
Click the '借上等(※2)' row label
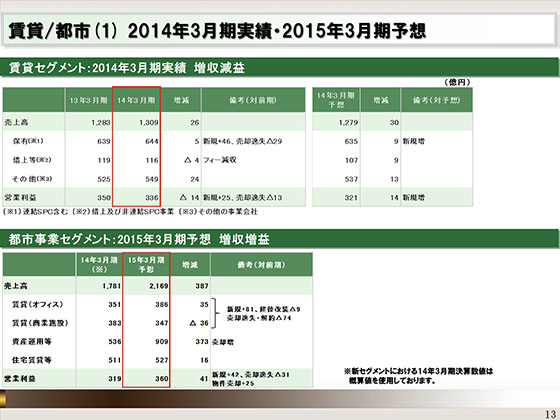[32, 160]
